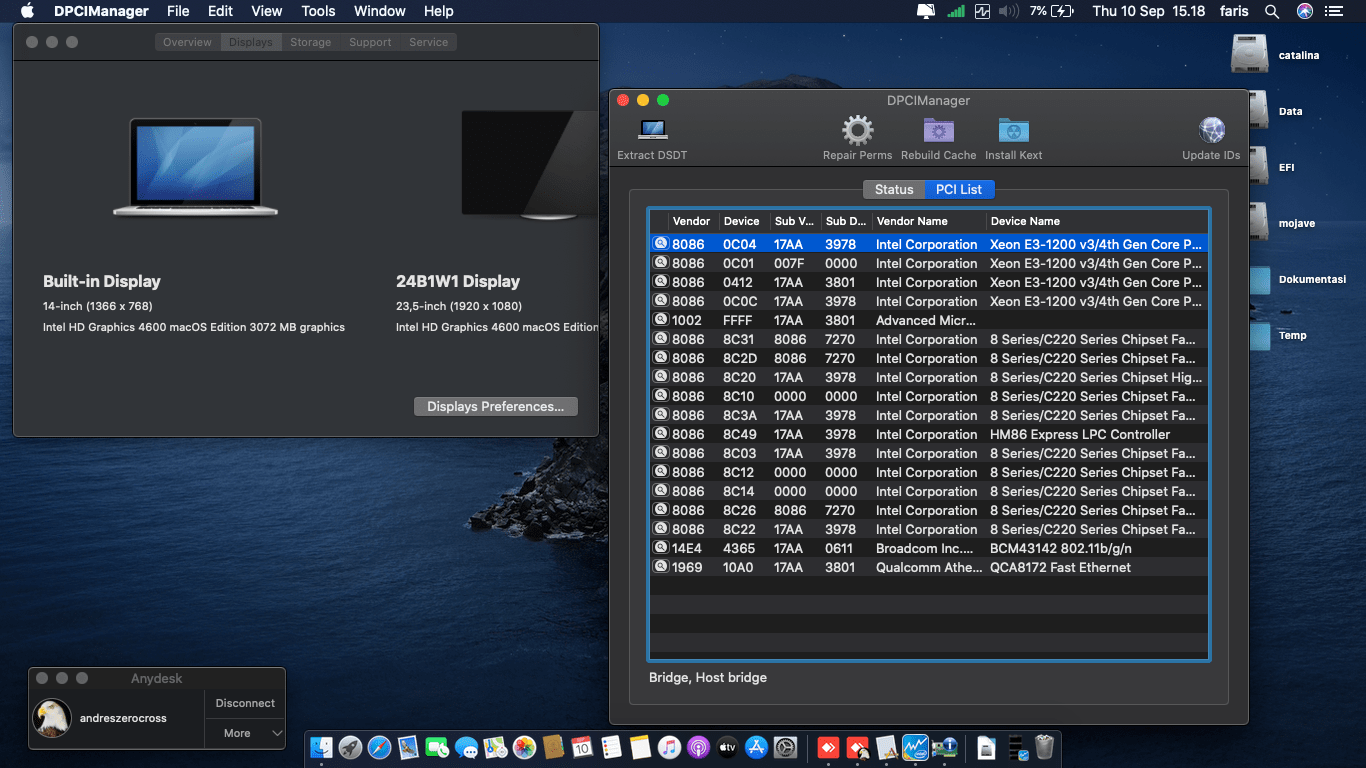Open Podcasts from the Dock
1366x768 pixels.
click(698, 747)
